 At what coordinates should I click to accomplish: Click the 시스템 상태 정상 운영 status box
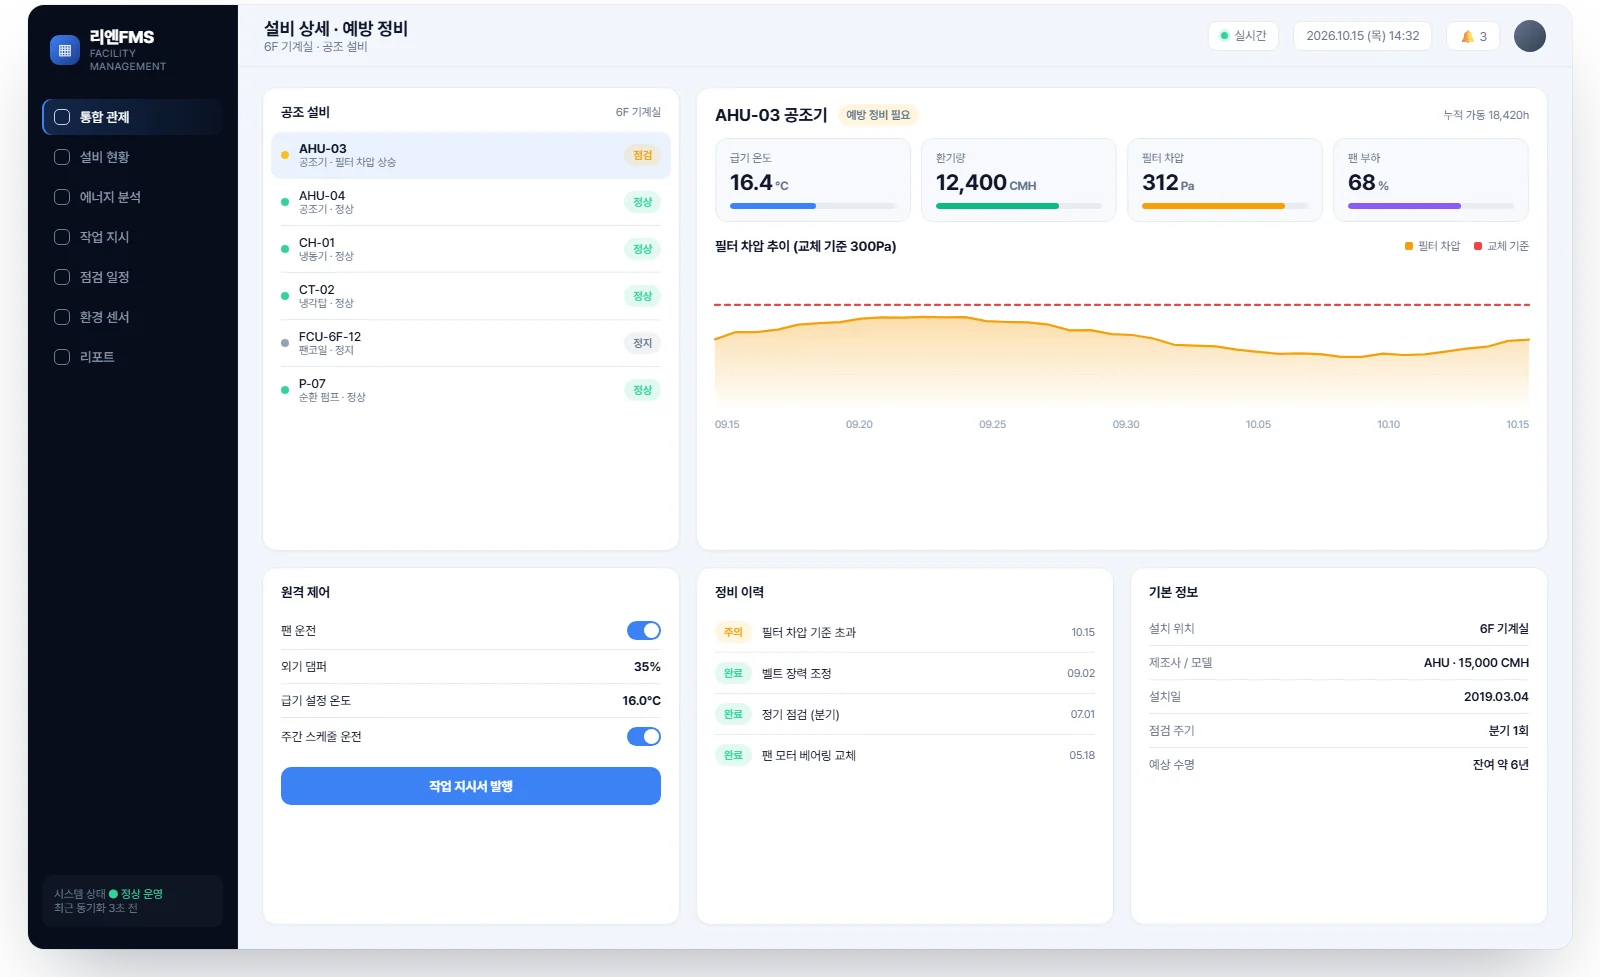click(132, 901)
